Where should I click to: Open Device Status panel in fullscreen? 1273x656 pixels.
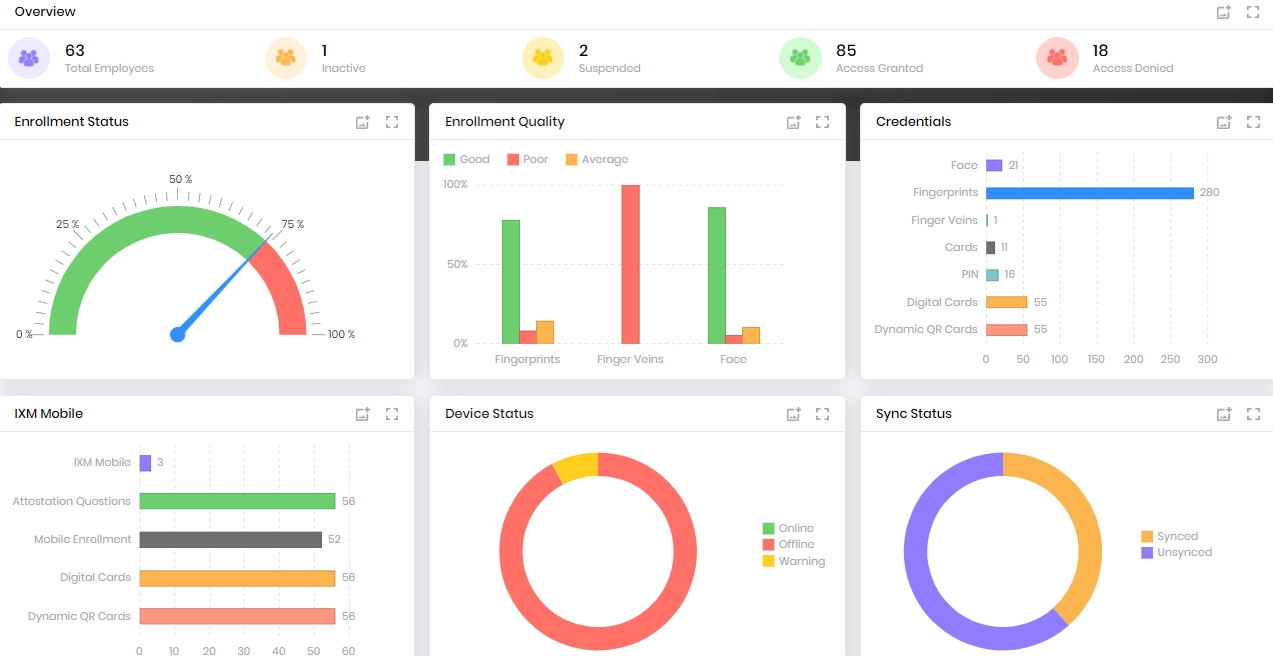(823, 414)
